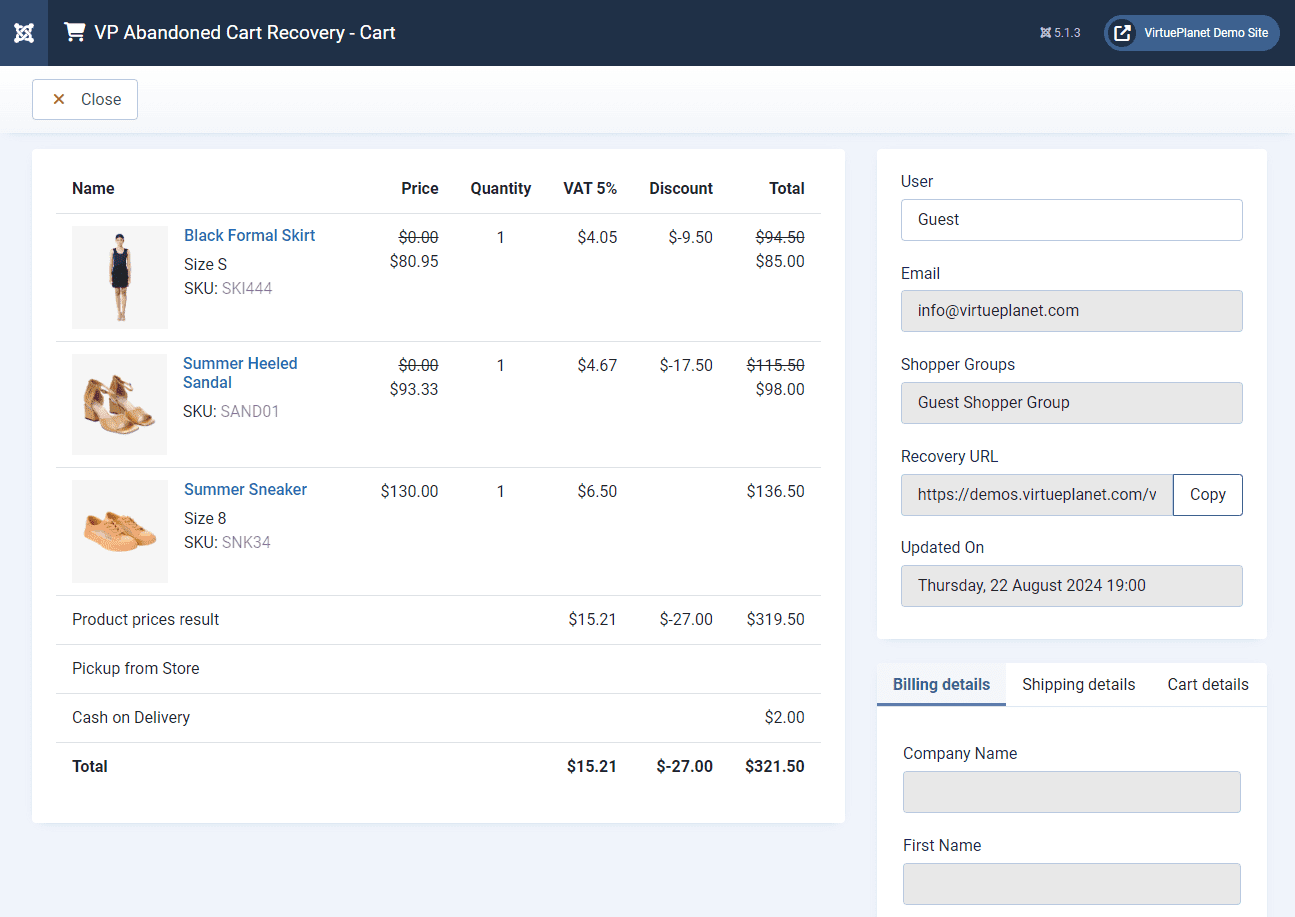Image resolution: width=1295 pixels, height=917 pixels.
Task: Click the Product prices result label
Action: 146,620
